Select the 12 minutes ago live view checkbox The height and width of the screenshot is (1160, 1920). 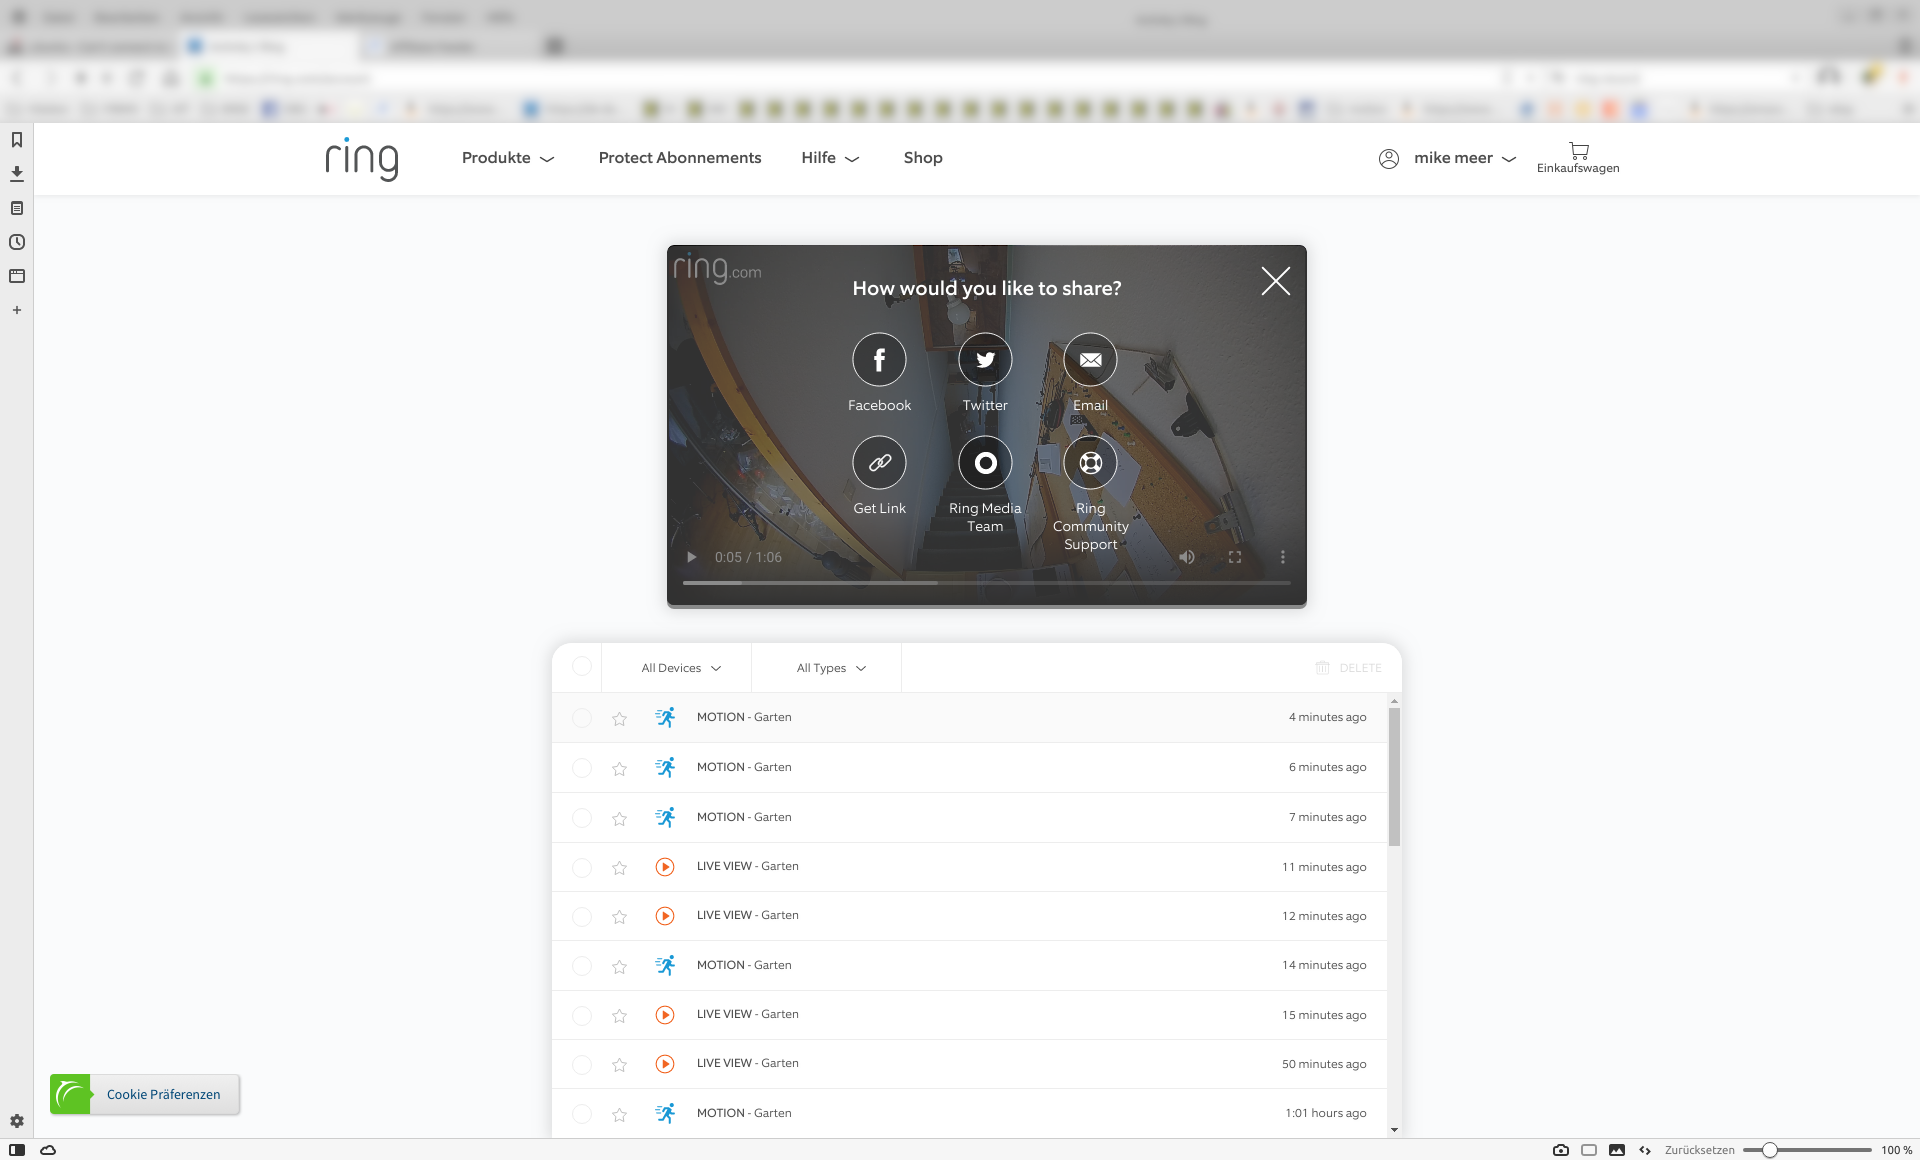pyautogui.click(x=582, y=916)
